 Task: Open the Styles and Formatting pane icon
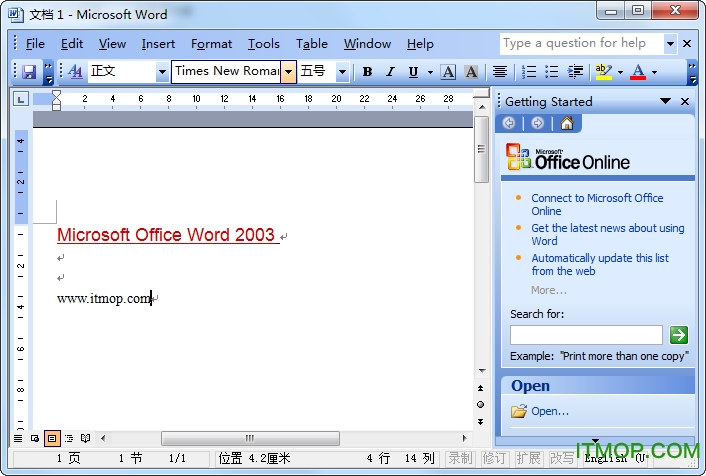75,72
